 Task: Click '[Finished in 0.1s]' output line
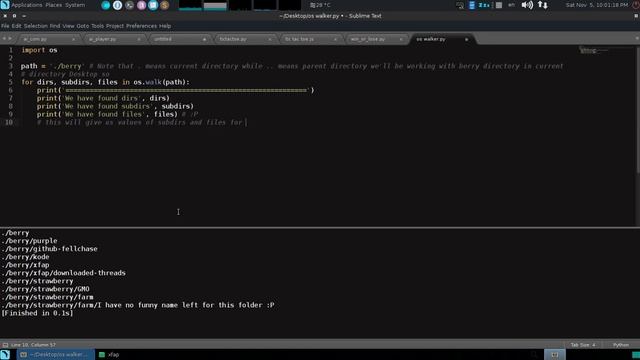37,313
